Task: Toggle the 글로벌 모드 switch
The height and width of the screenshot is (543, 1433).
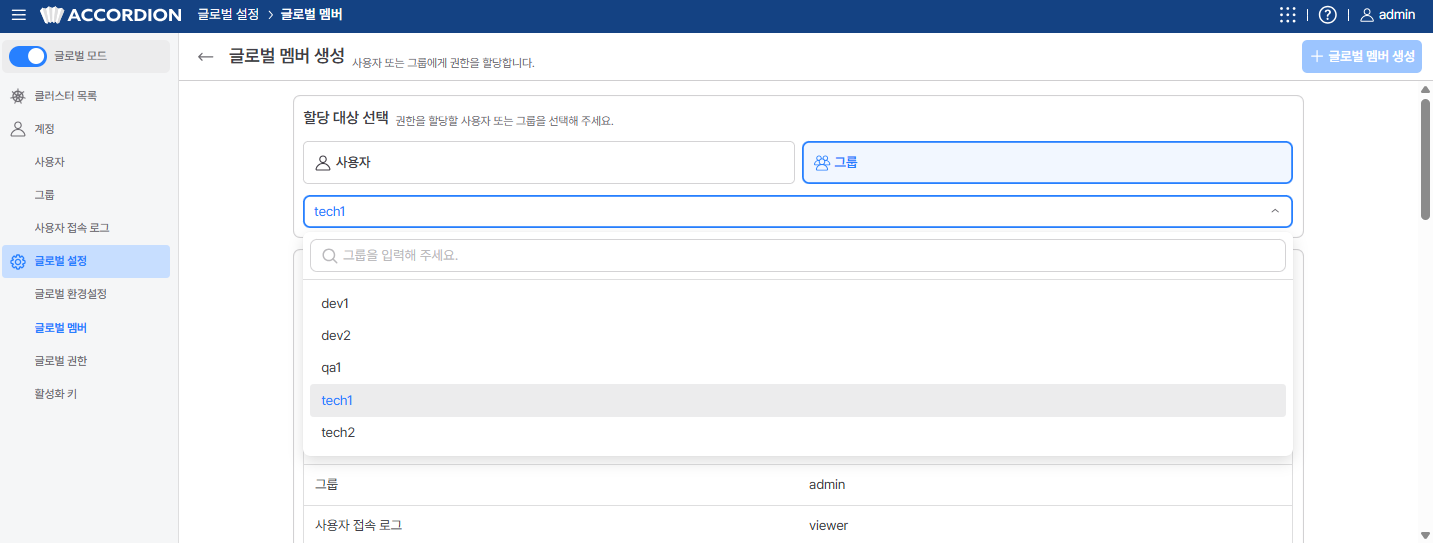Action: (28, 56)
